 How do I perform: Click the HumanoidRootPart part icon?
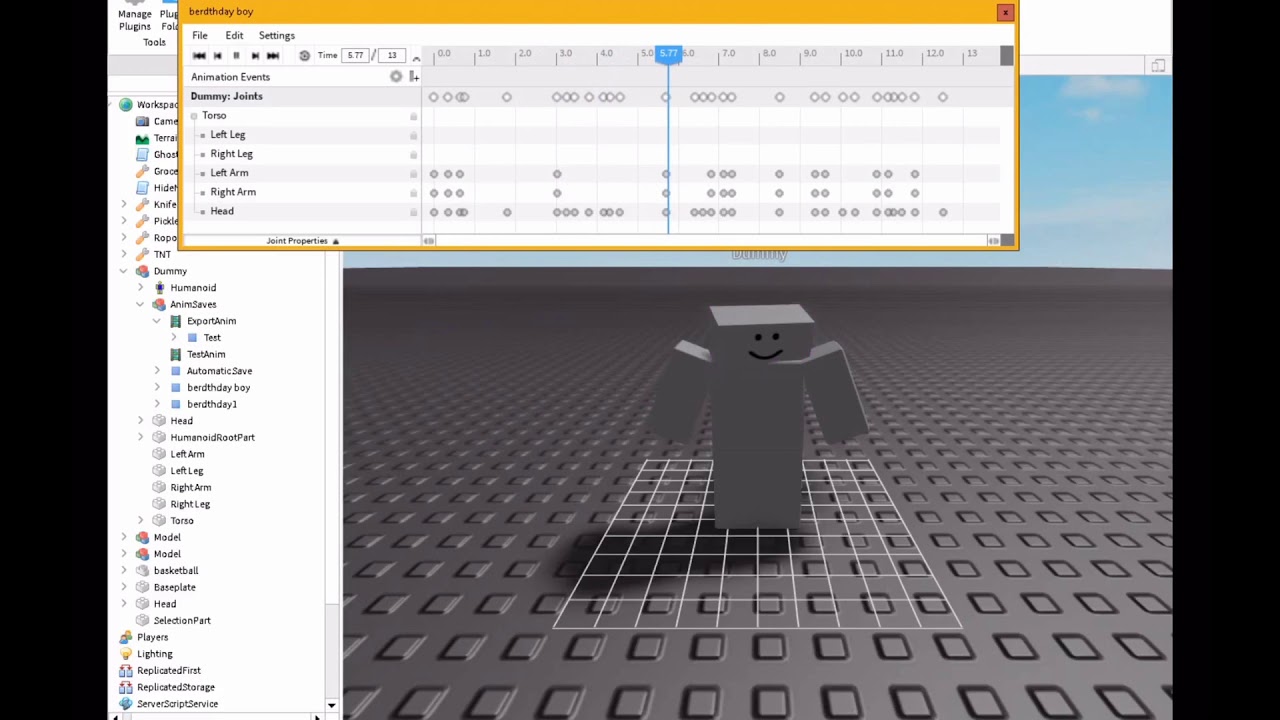click(x=159, y=437)
